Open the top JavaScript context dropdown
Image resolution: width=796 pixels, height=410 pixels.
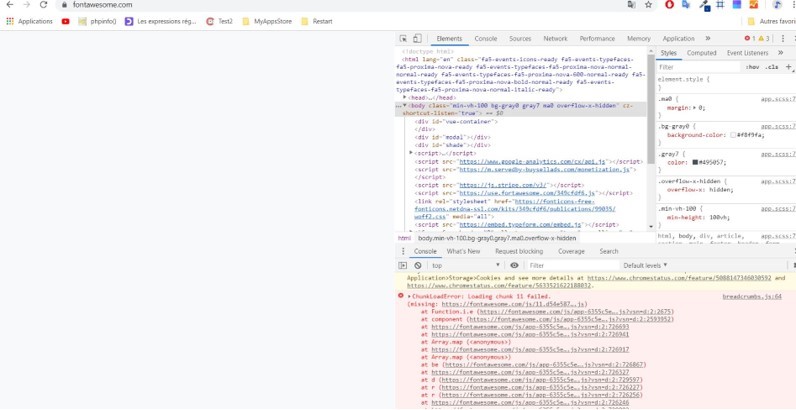(466, 265)
